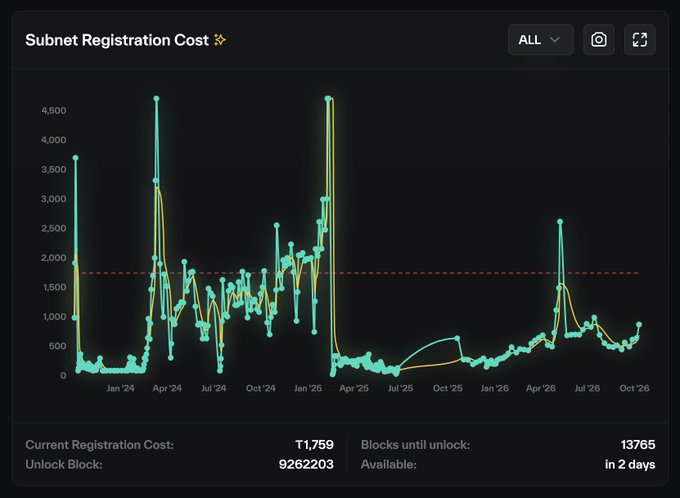Screen dimensions: 680x498
Task: Click the 1,000 y-axis label
Action: [55, 317]
